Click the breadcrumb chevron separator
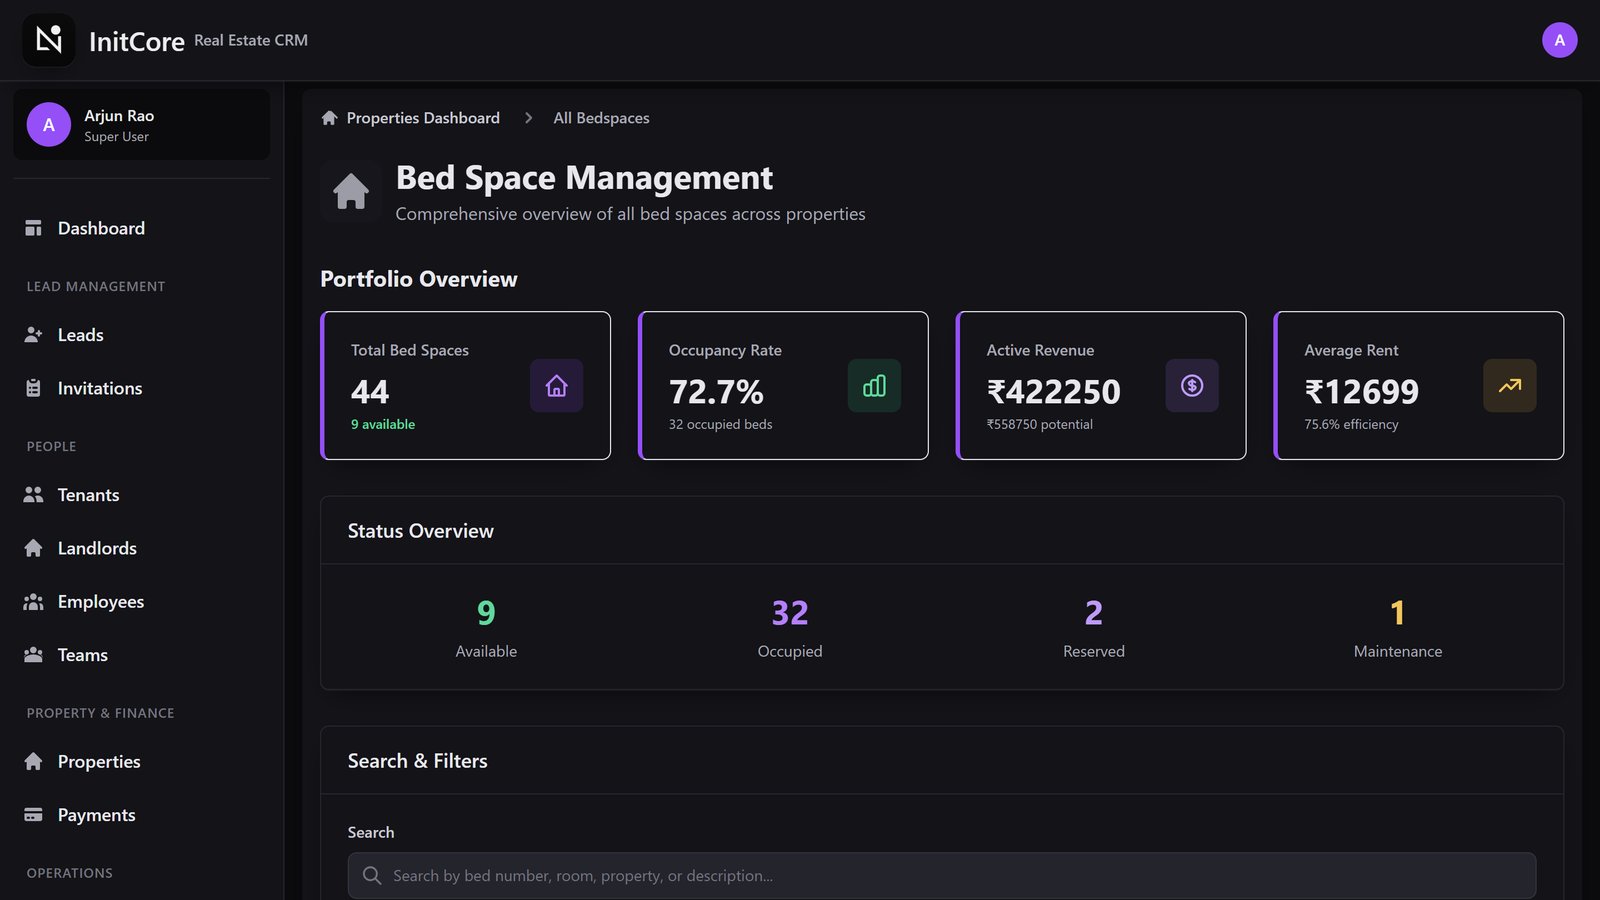Screen dimensions: 1600x900 tap(528, 118)
